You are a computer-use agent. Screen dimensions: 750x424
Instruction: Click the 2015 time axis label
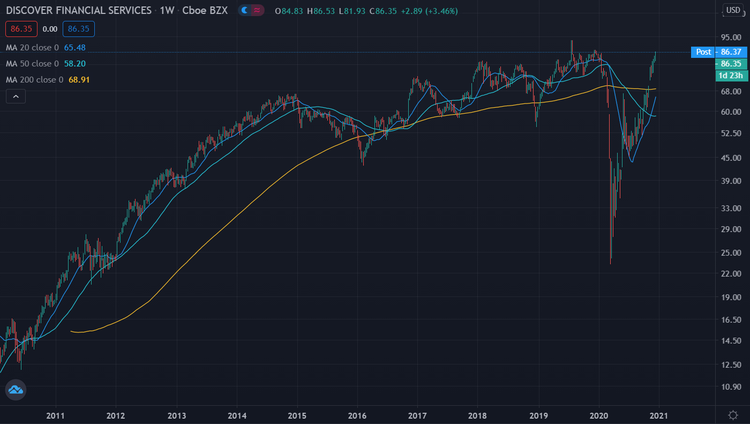tap(297, 415)
